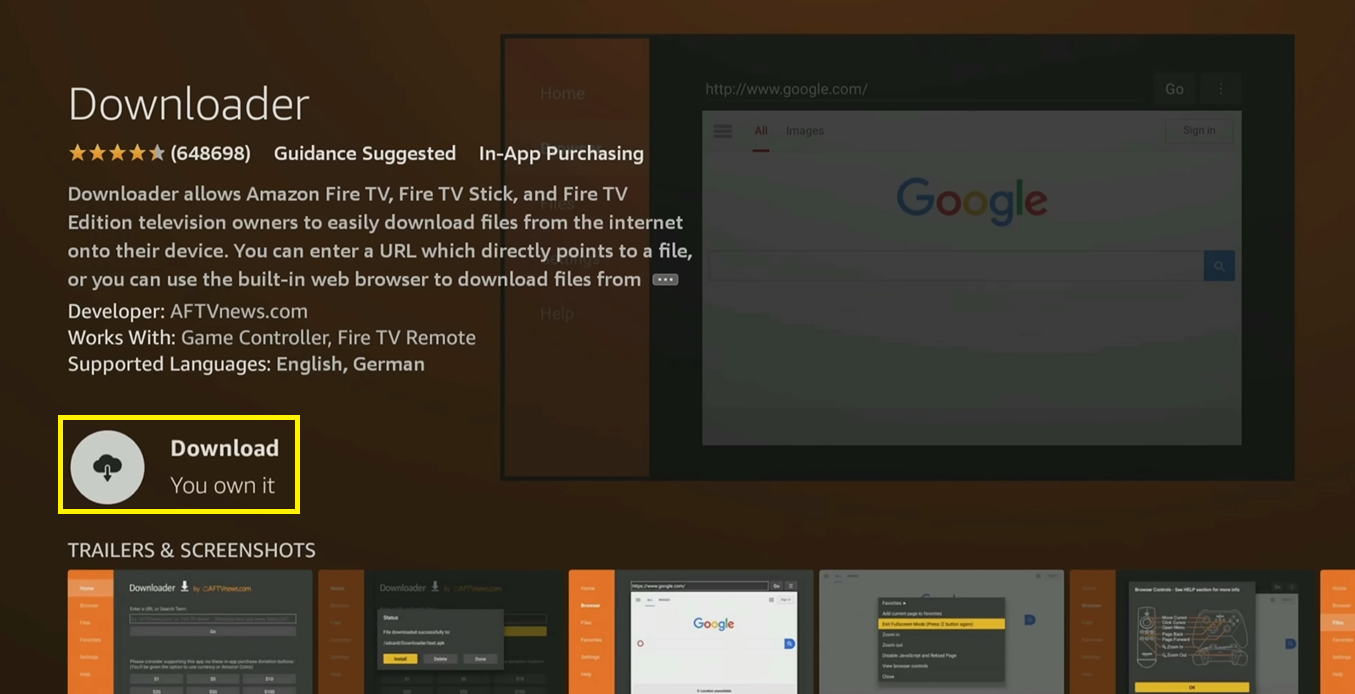The width and height of the screenshot is (1355, 694).
Task: Click the blue search magnifier icon
Action: tap(1219, 266)
